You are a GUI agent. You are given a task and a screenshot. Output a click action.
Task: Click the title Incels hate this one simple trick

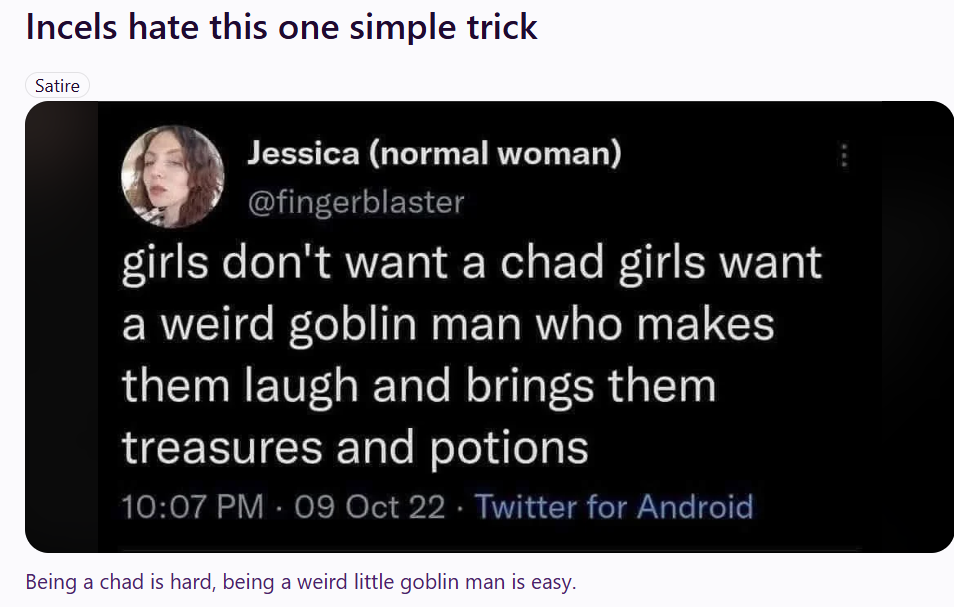283,27
